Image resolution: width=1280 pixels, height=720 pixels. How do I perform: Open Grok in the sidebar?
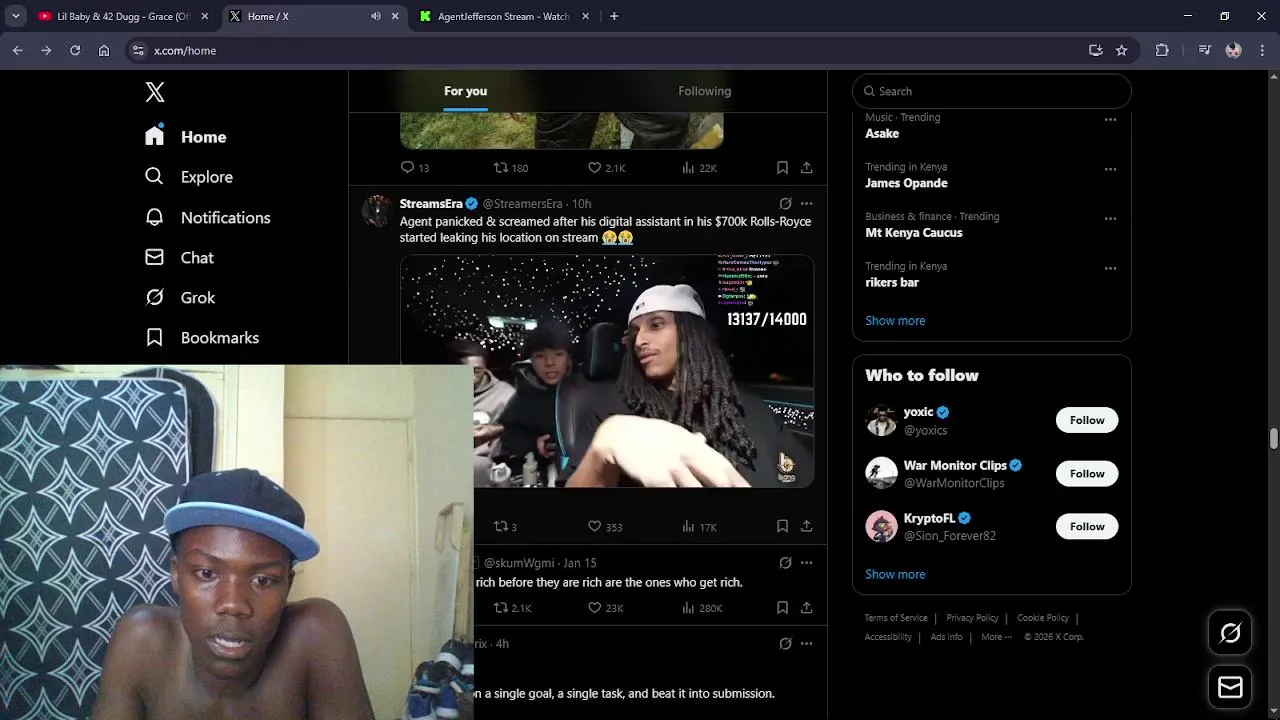pyautogui.click(x=180, y=297)
